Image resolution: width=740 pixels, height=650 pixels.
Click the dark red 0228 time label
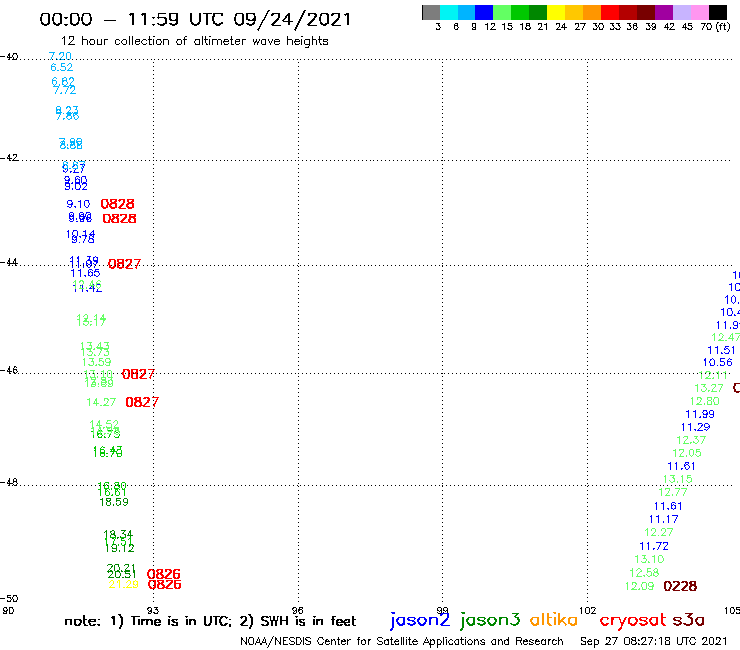click(x=680, y=586)
